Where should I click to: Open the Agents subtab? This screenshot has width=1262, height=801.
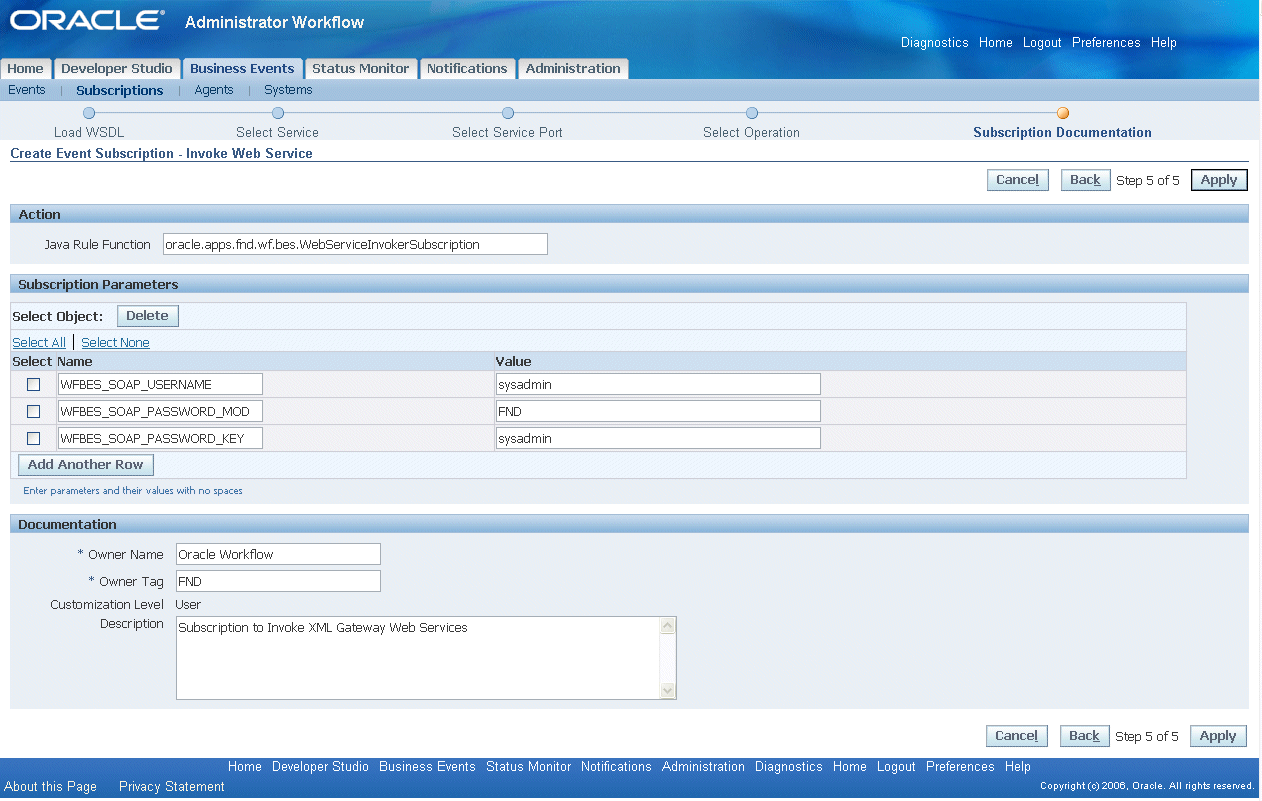coord(214,90)
